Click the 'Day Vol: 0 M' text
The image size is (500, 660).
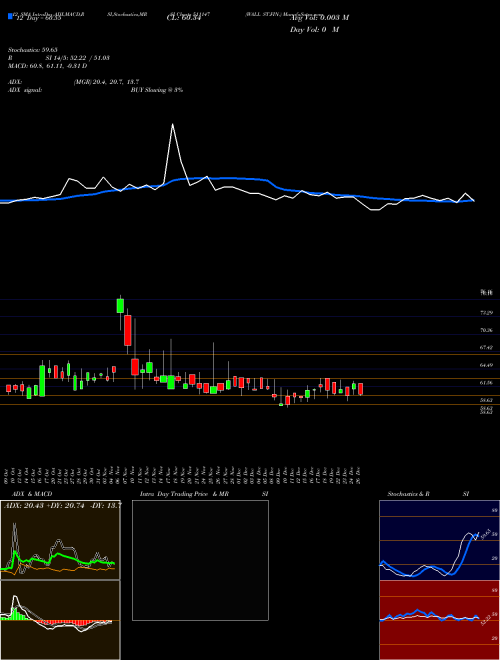pyautogui.click(x=314, y=30)
